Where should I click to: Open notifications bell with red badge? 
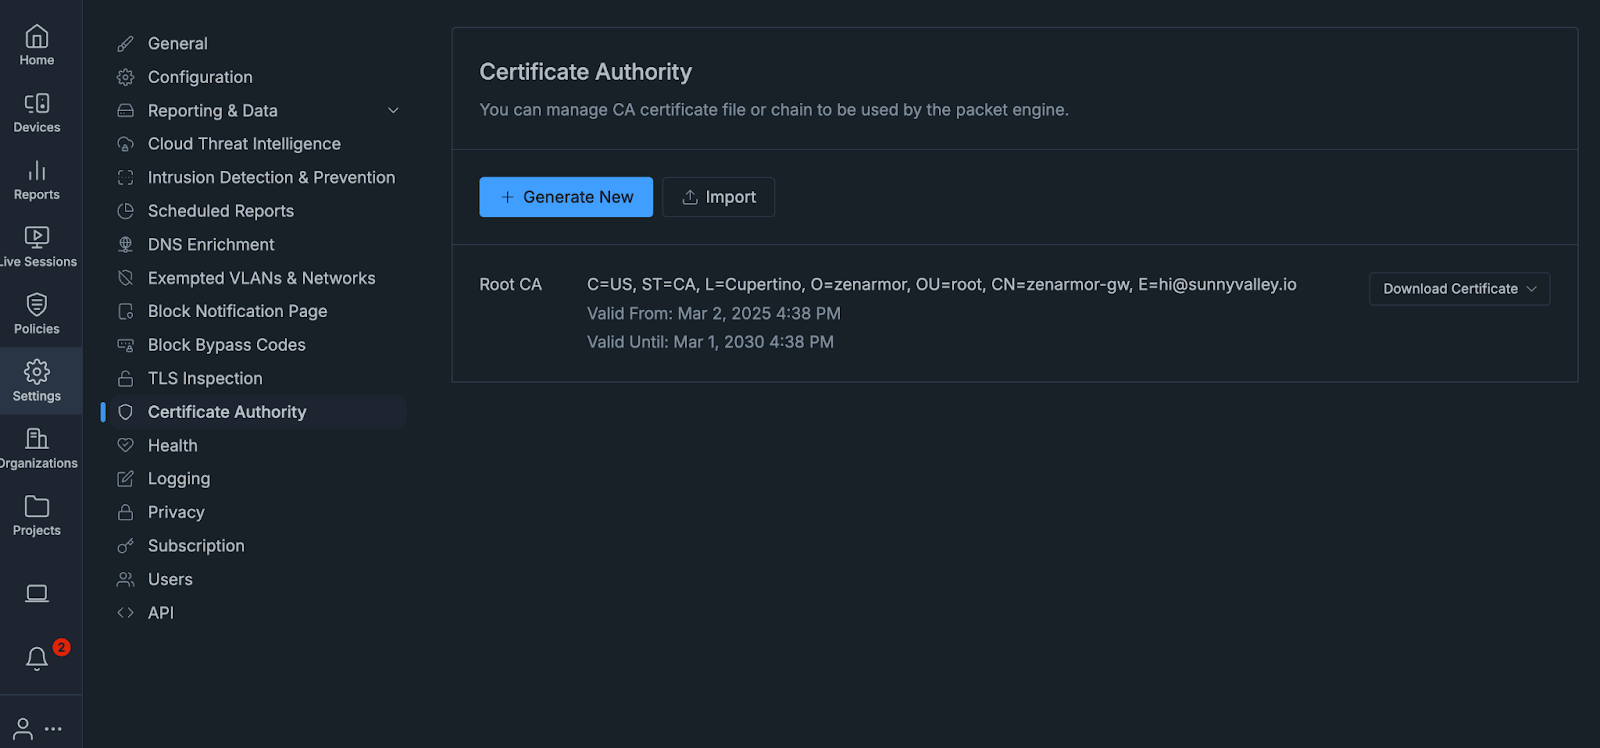pyautogui.click(x=37, y=657)
